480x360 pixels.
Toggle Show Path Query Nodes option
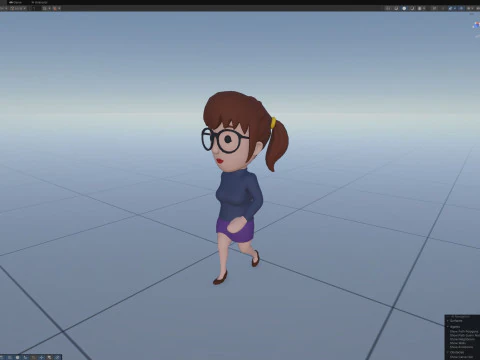click(x=464, y=335)
